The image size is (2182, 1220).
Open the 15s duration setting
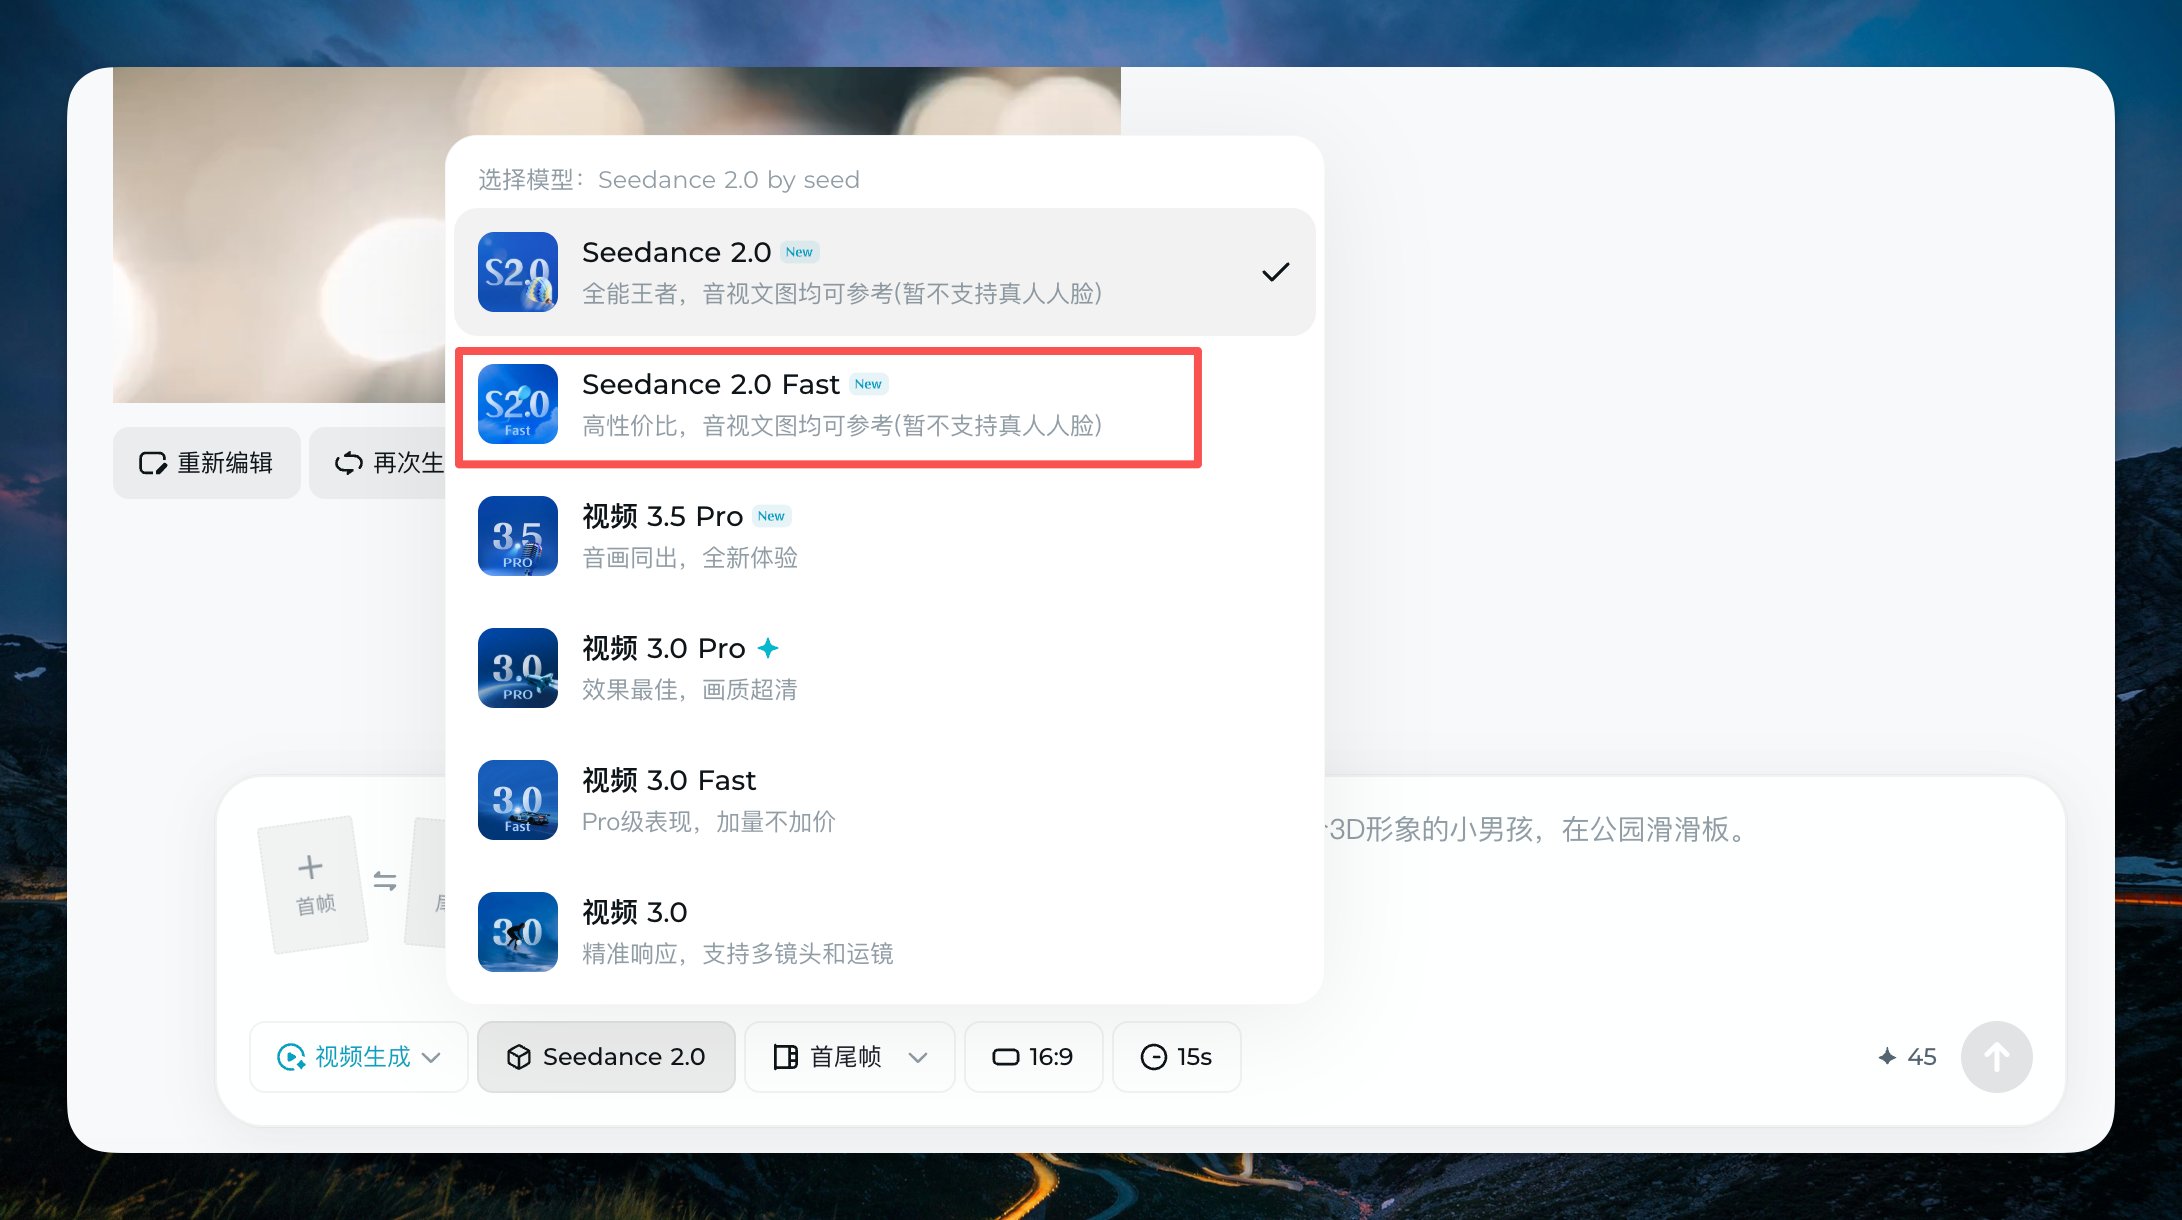[x=1176, y=1057]
